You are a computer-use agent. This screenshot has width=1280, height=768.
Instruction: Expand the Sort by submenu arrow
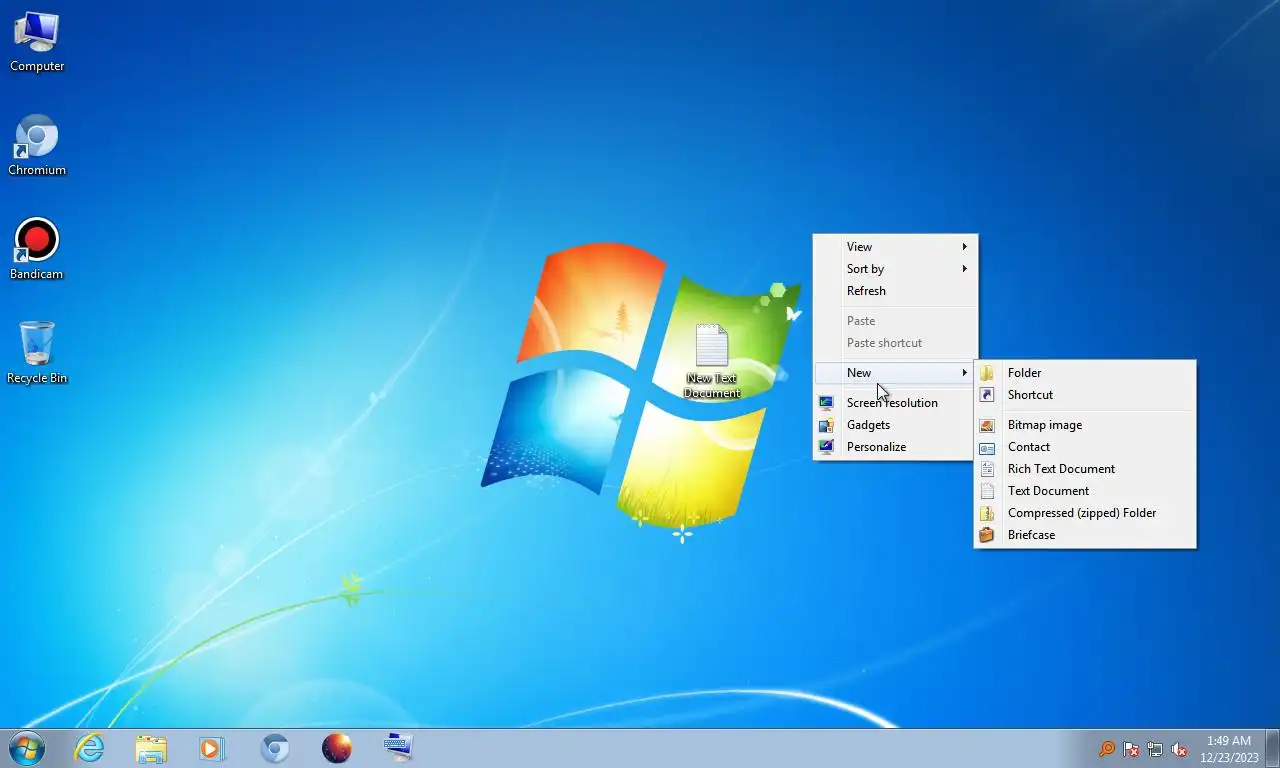(965, 269)
